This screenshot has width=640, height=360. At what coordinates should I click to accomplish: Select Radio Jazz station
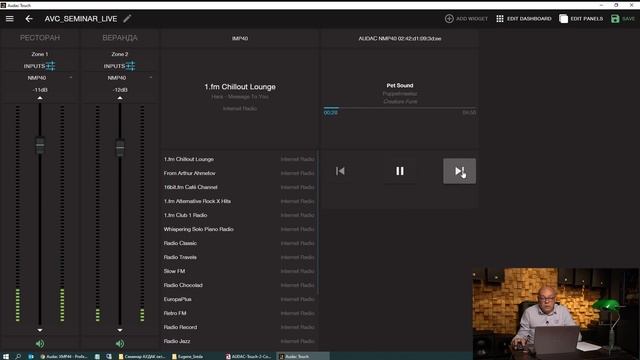pos(239,341)
